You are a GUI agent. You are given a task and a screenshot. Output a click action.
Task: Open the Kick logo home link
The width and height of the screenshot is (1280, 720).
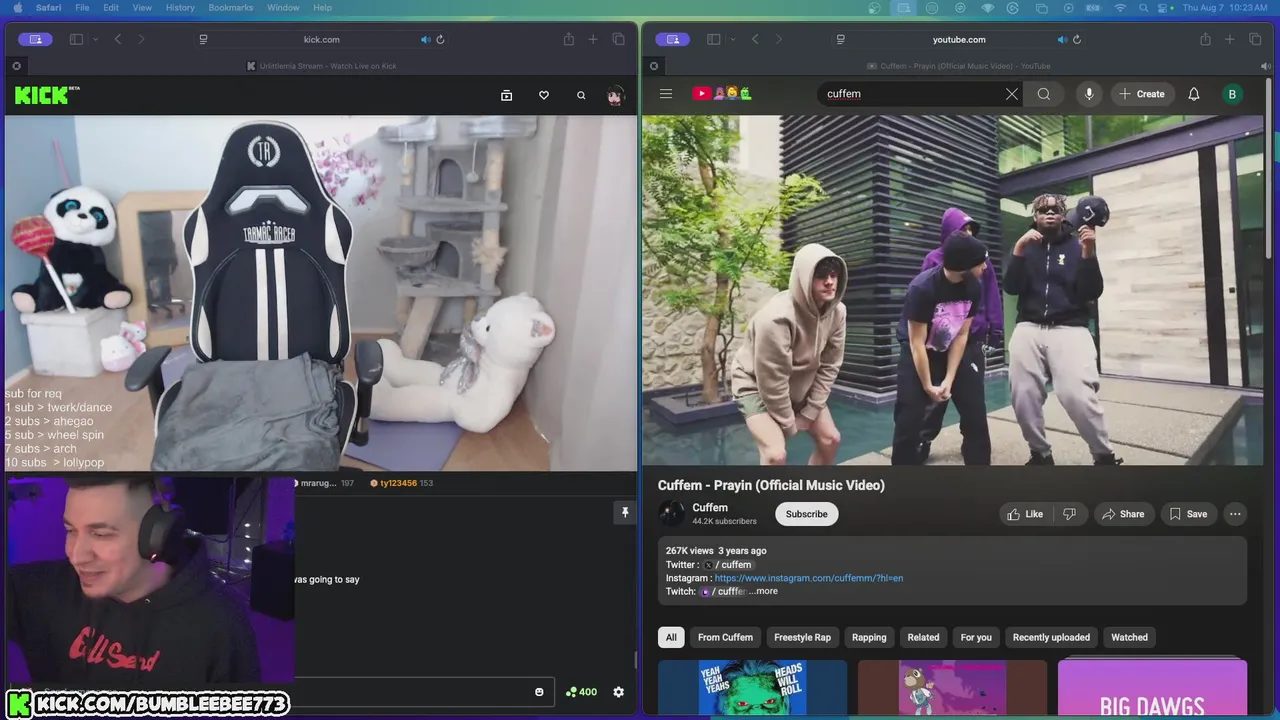[x=47, y=95]
